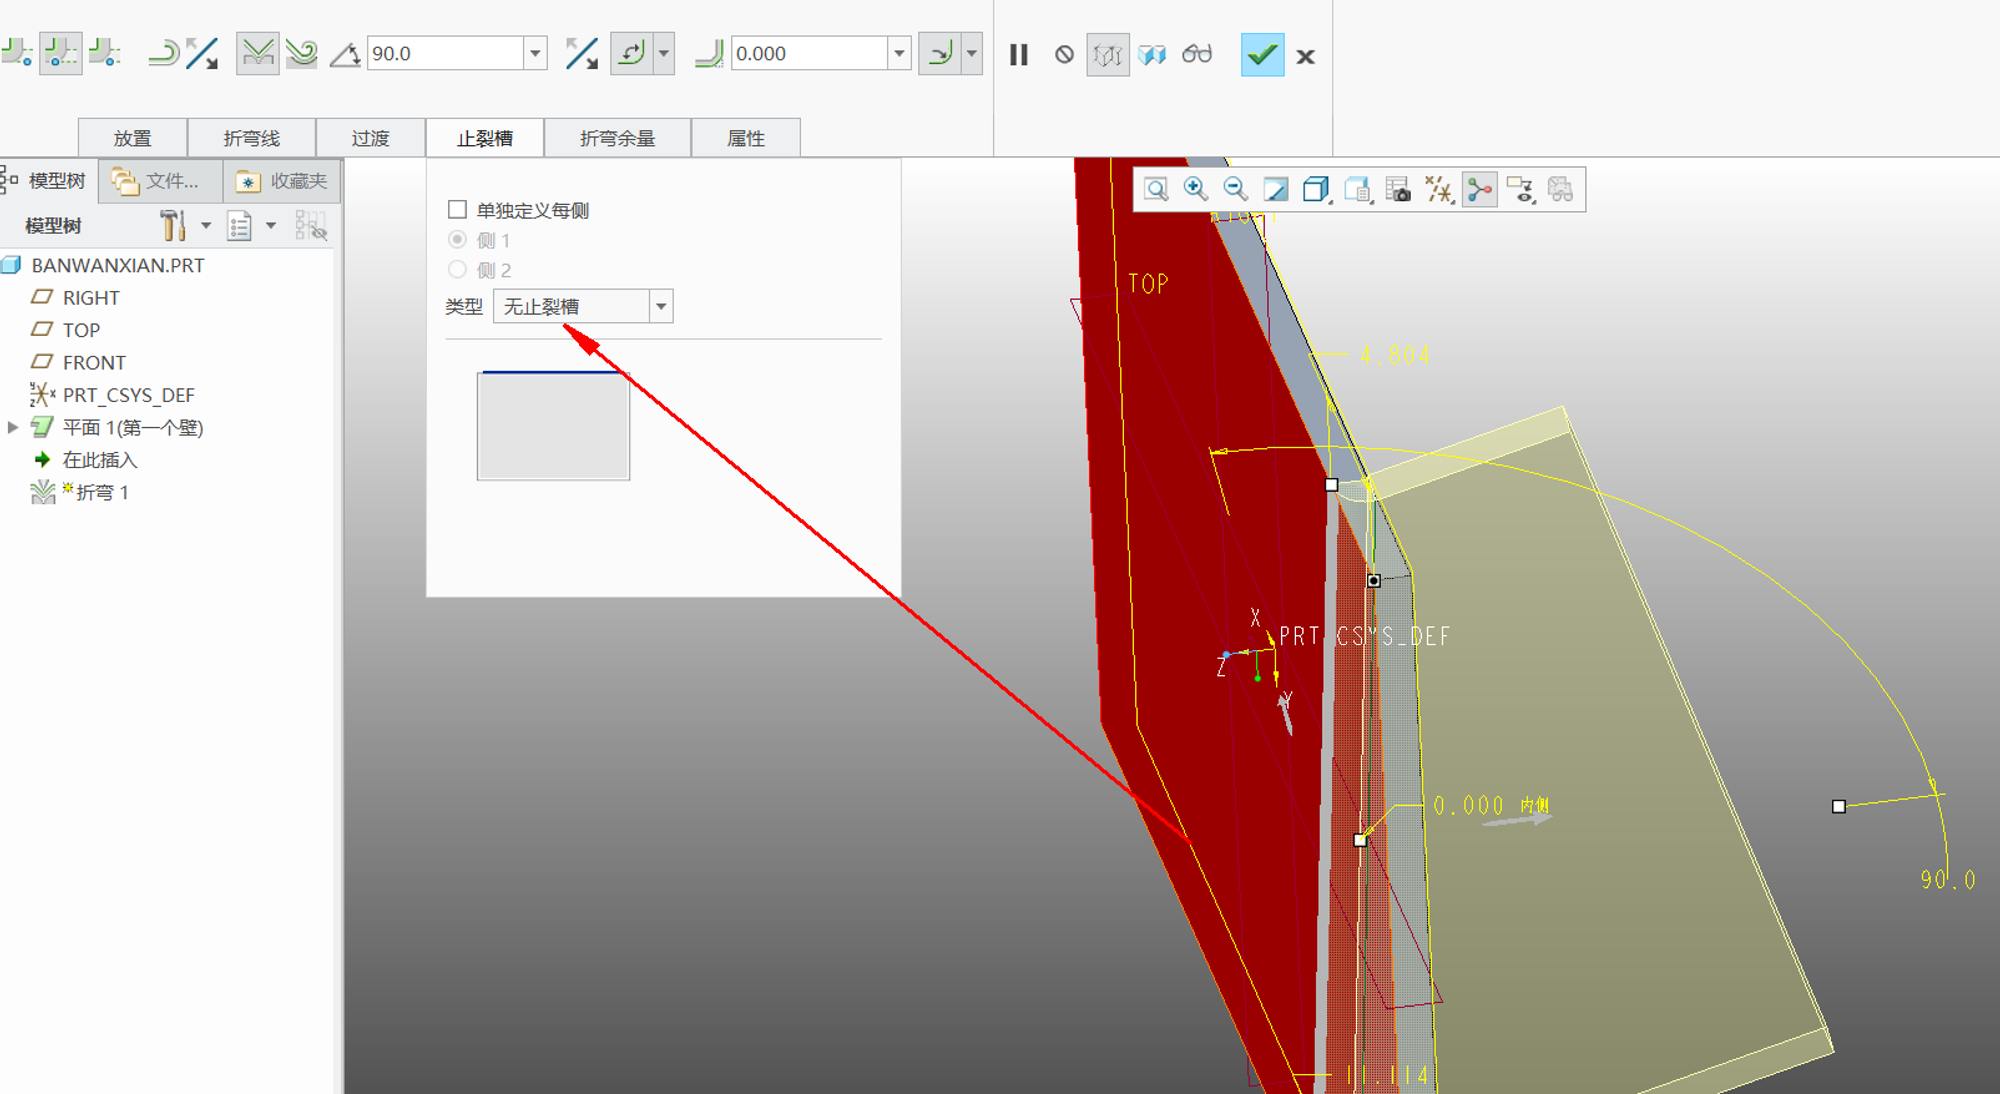Pause the bend feature tool
This screenshot has height=1094, width=2000.
[x=1019, y=55]
